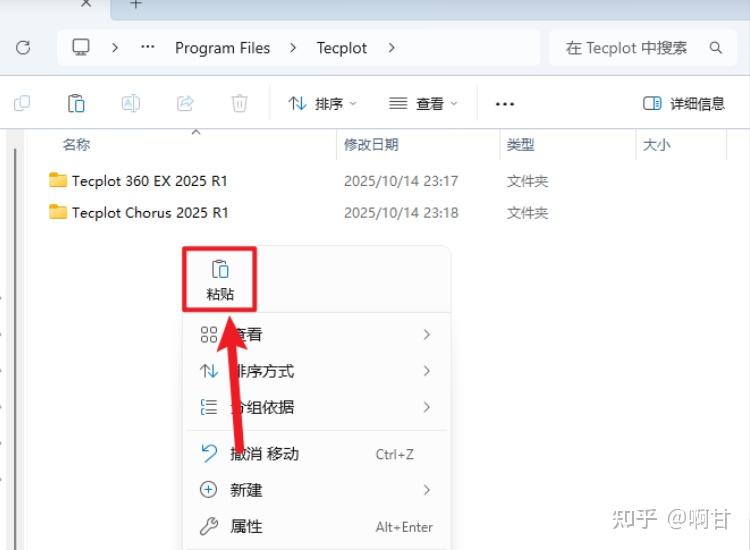The height and width of the screenshot is (550, 750).
Task: Click date 2025/10/14 23:17 cell
Action: tap(401, 181)
